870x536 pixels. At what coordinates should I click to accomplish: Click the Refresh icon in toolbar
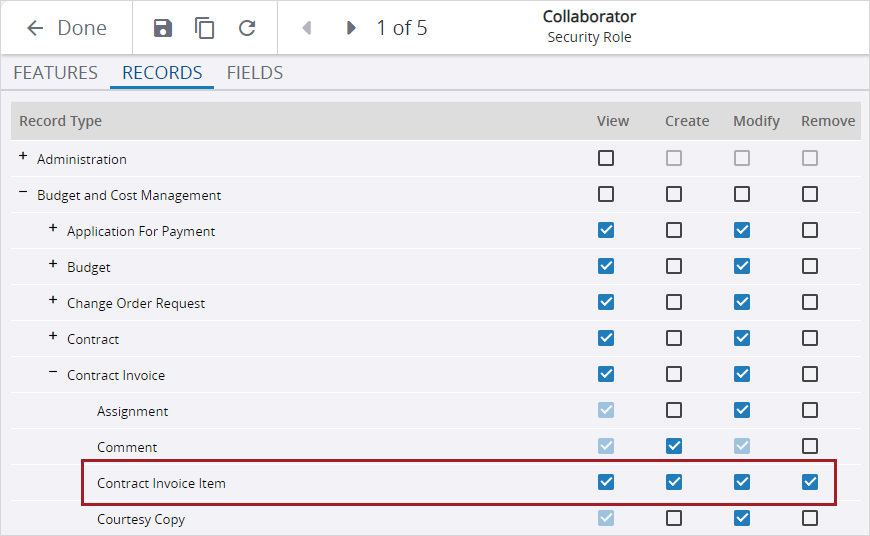click(247, 28)
